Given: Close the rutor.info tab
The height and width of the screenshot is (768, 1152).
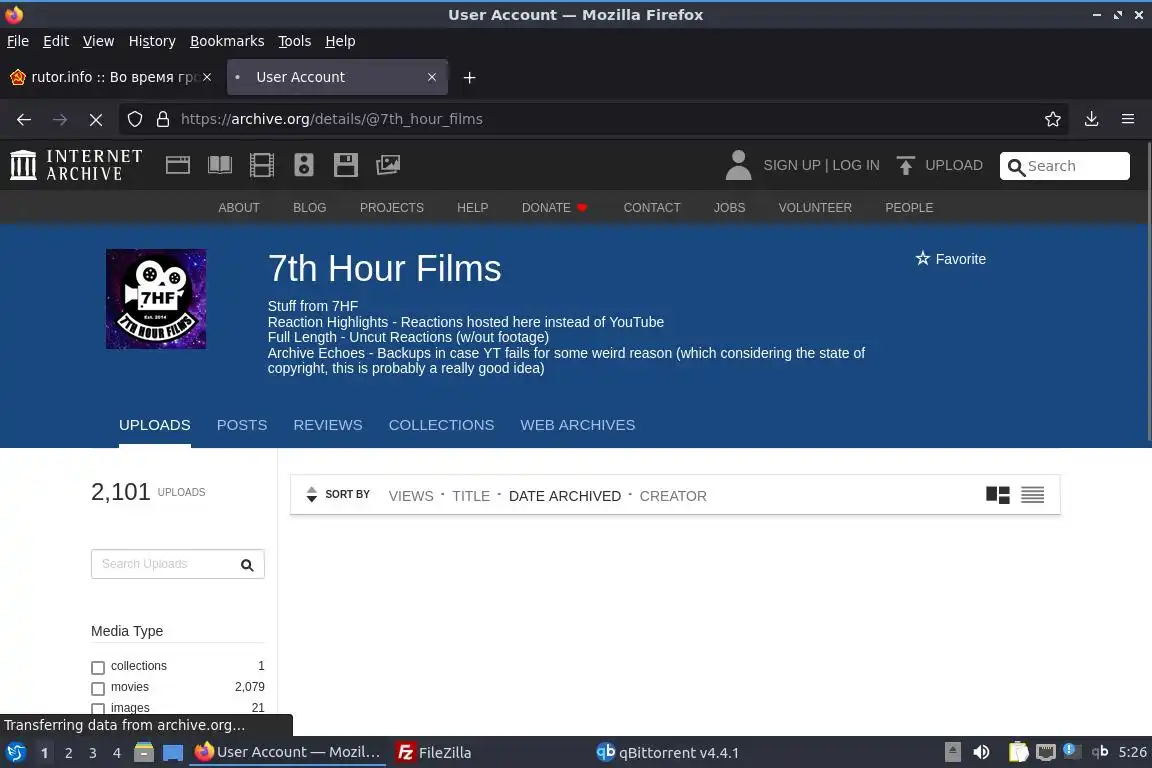Looking at the screenshot, I should [x=207, y=77].
